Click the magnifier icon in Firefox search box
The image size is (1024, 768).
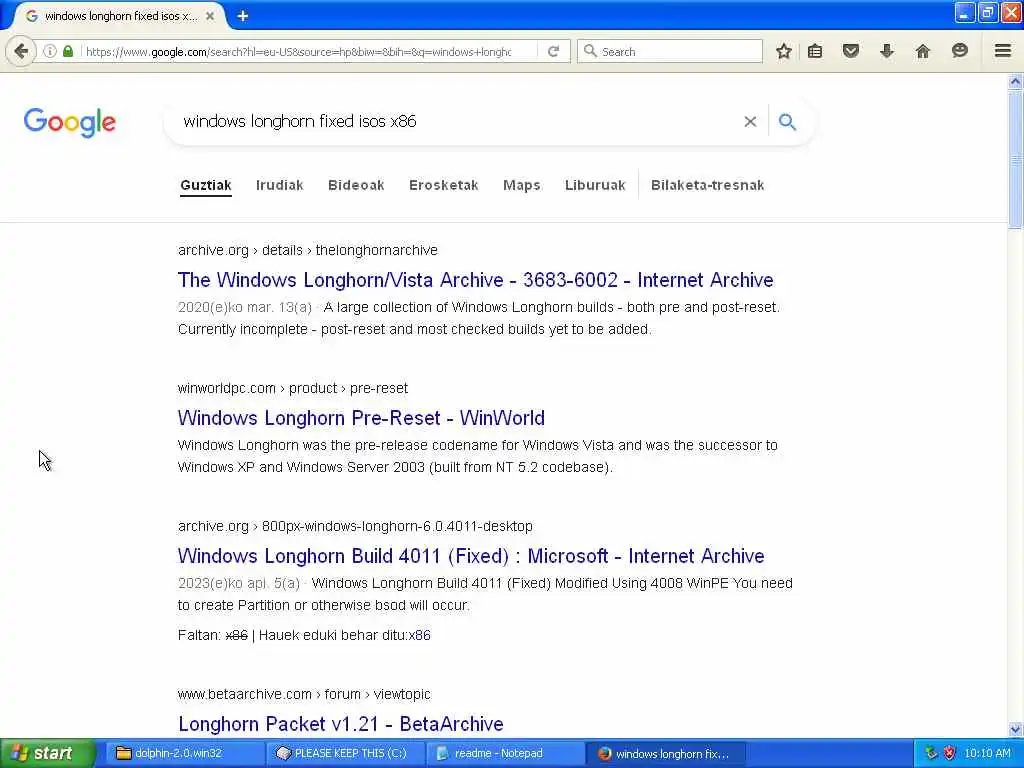click(590, 51)
